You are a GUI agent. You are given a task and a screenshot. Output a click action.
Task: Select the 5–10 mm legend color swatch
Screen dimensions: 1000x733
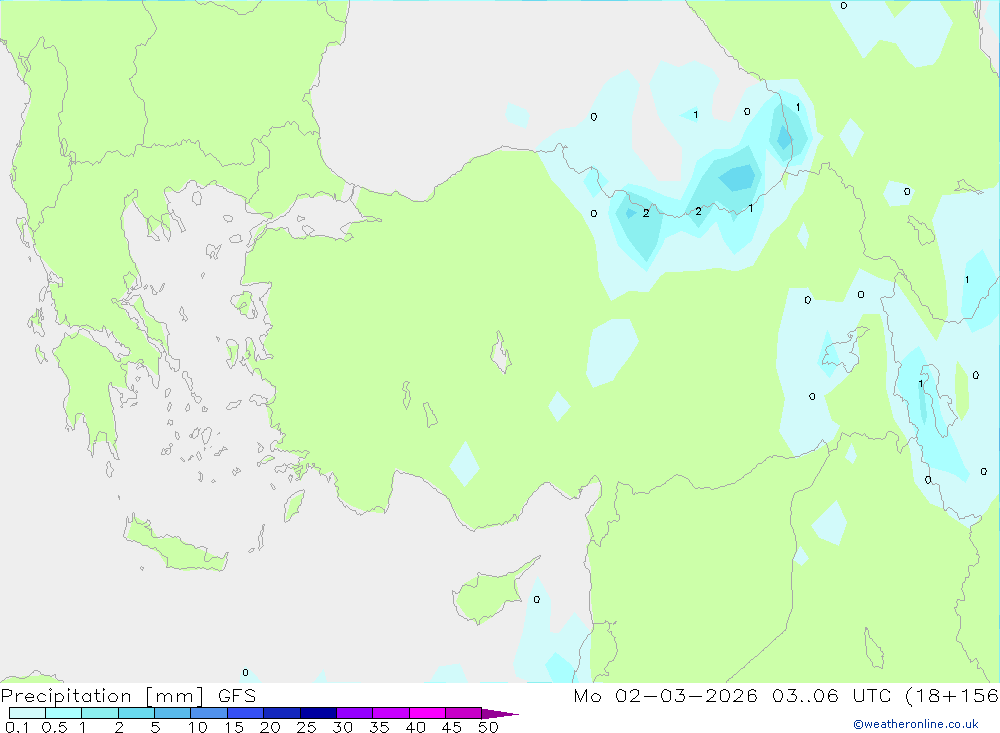173,713
